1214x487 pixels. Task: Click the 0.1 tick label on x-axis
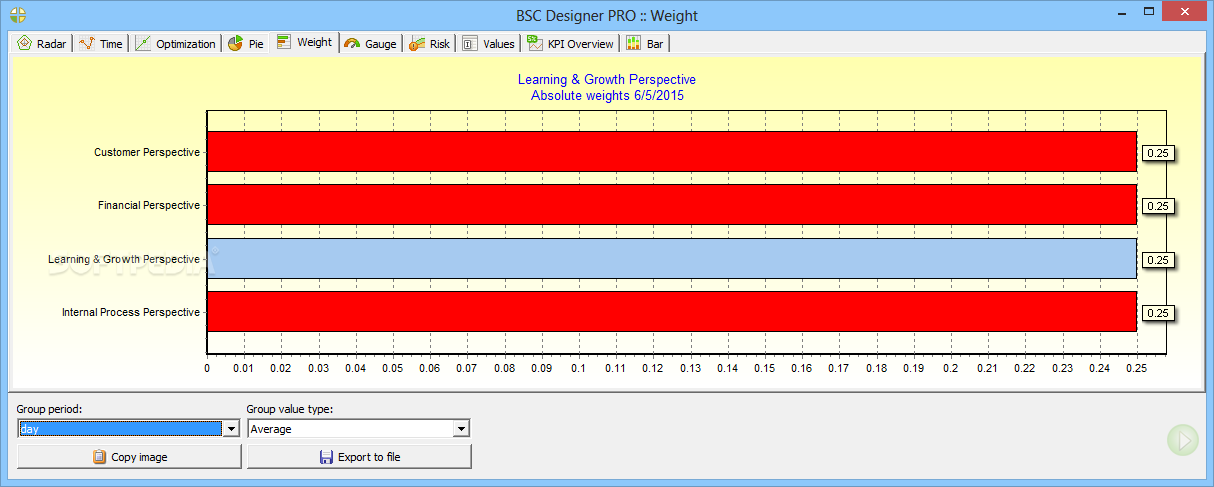[578, 368]
